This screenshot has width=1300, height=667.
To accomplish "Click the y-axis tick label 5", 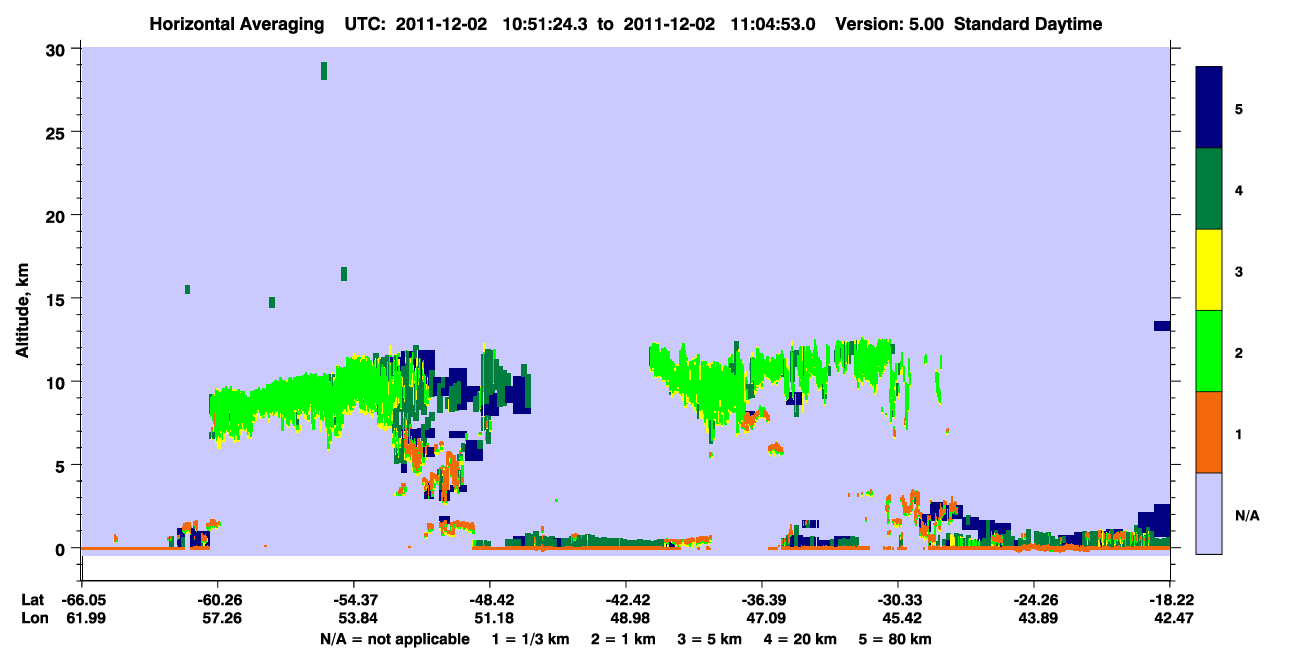I will (62, 465).
